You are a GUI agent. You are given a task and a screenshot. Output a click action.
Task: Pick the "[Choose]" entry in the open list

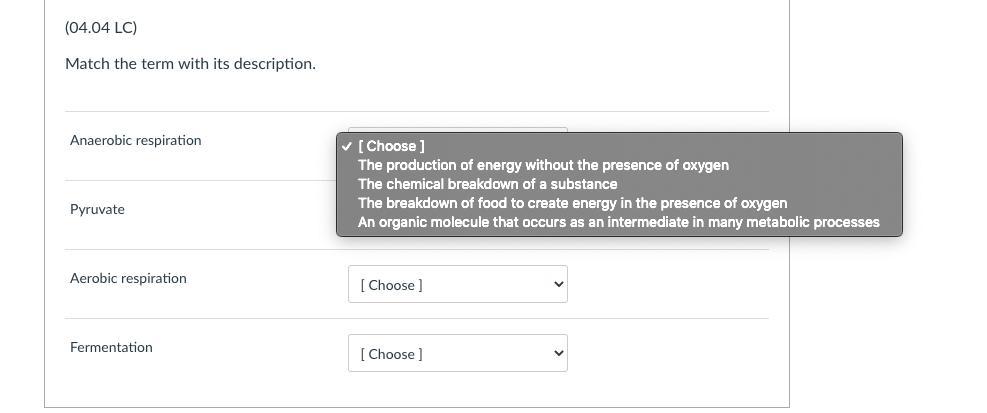[391, 146]
